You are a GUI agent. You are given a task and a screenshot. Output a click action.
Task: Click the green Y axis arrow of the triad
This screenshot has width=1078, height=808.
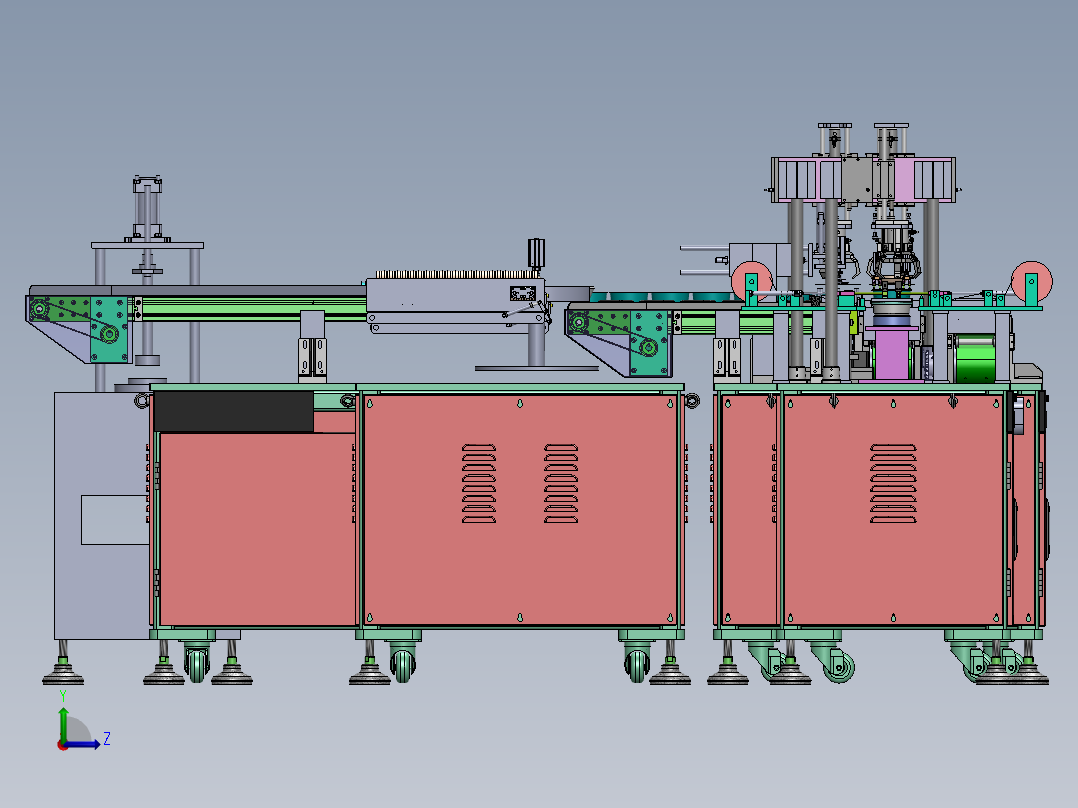tap(63, 723)
